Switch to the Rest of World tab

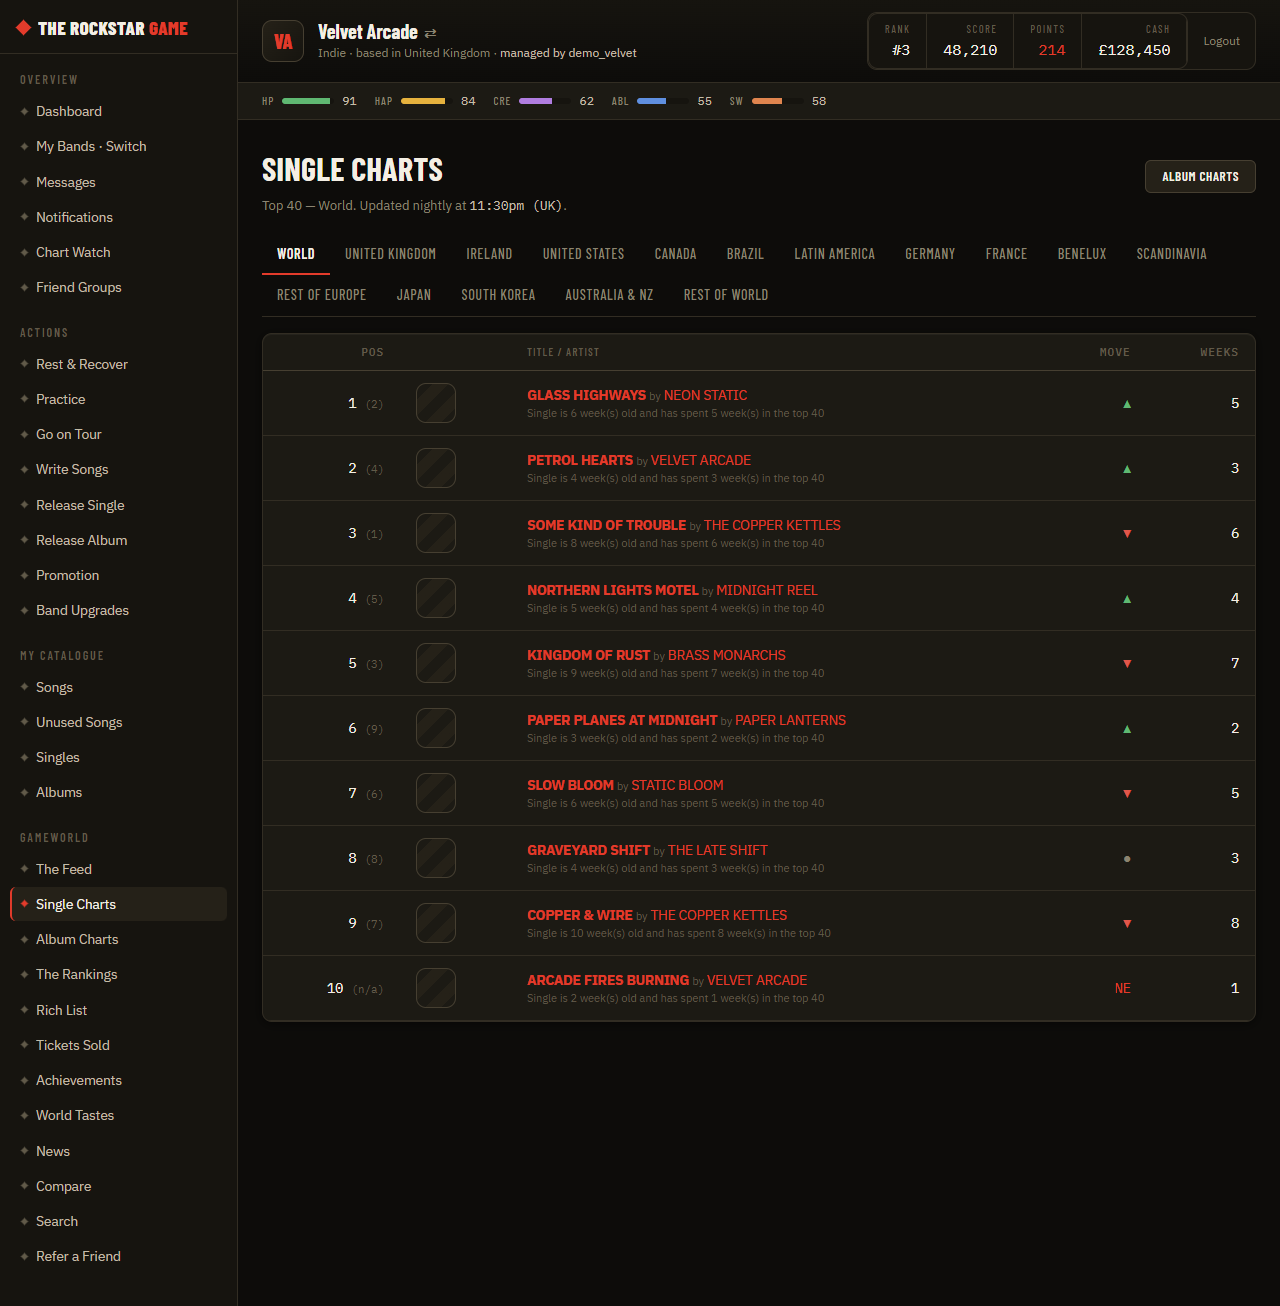(x=726, y=295)
